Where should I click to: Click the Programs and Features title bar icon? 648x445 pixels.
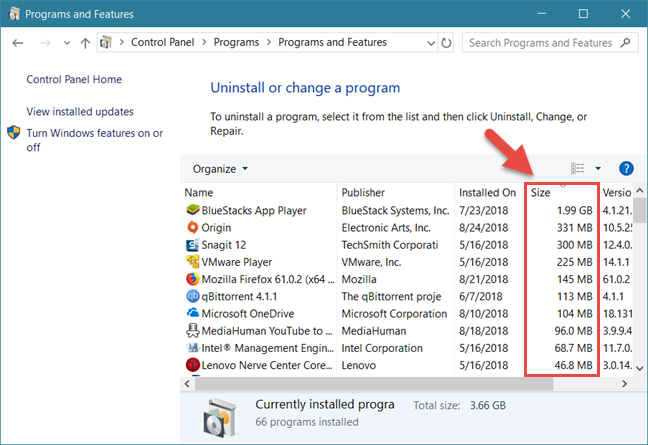[14, 14]
